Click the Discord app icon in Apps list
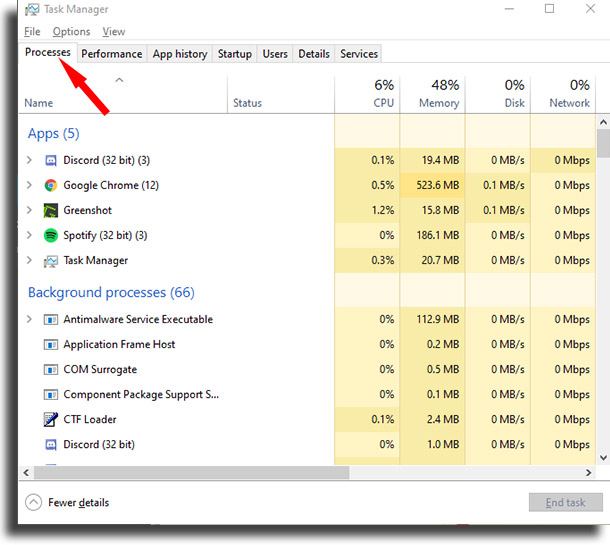 (x=51, y=160)
